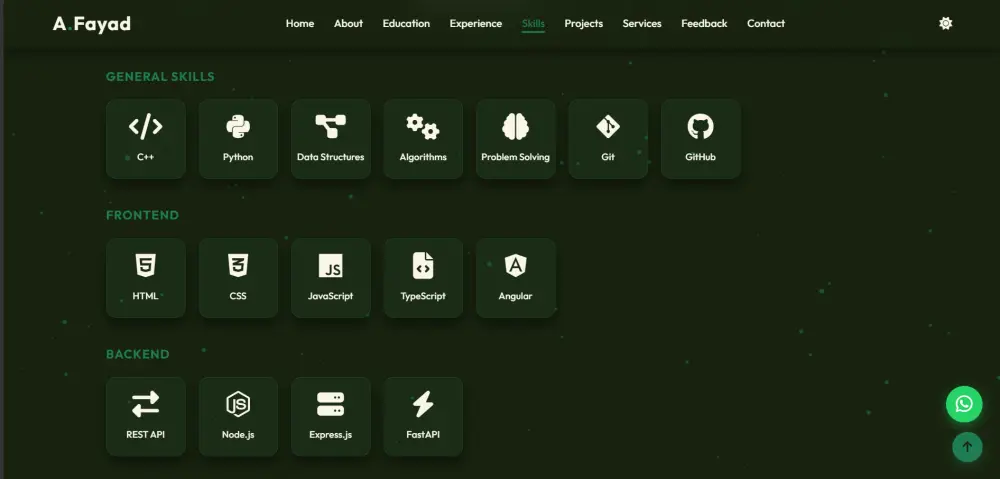Click the "Node.js" label text
Viewport: 1000px width, 479px height.
[238, 434]
